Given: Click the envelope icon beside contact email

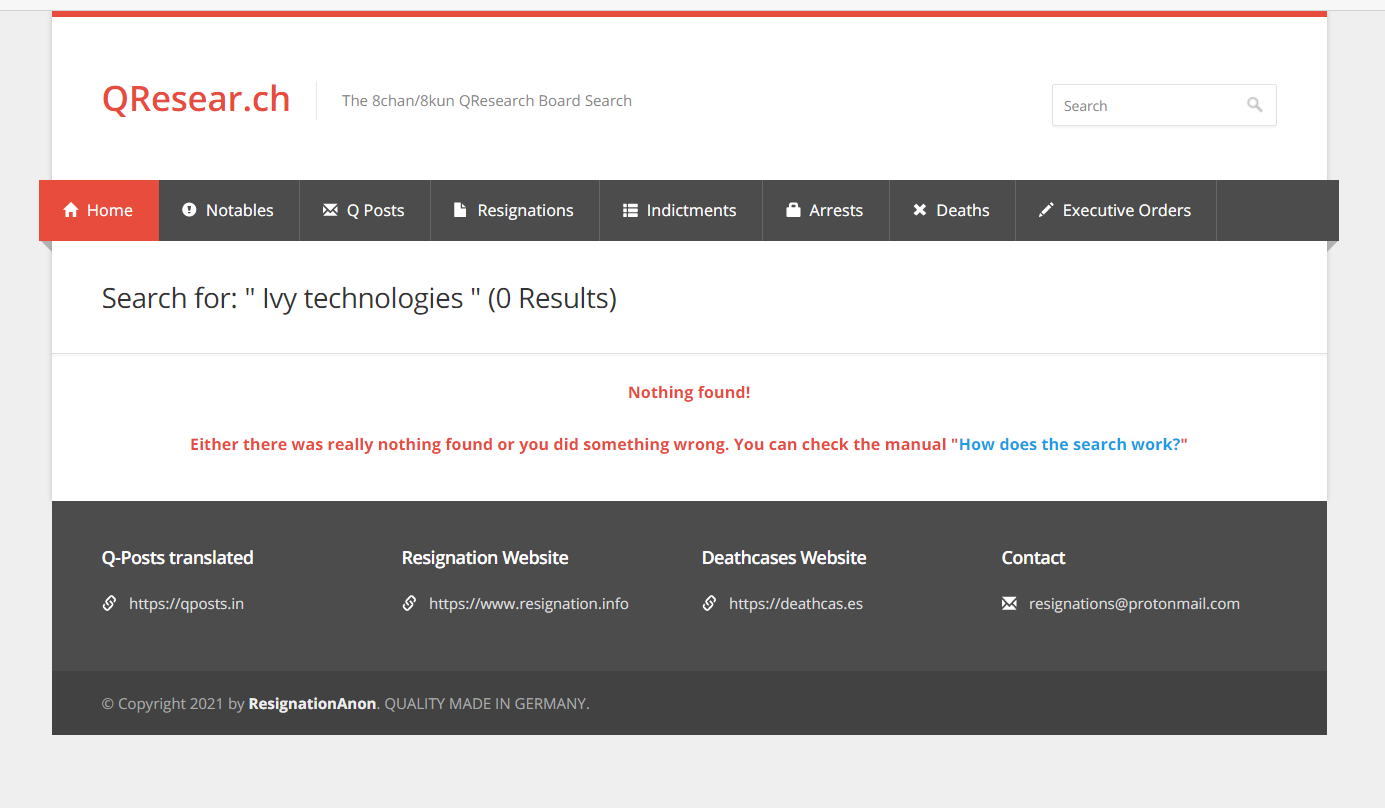Looking at the screenshot, I should click(1009, 603).
